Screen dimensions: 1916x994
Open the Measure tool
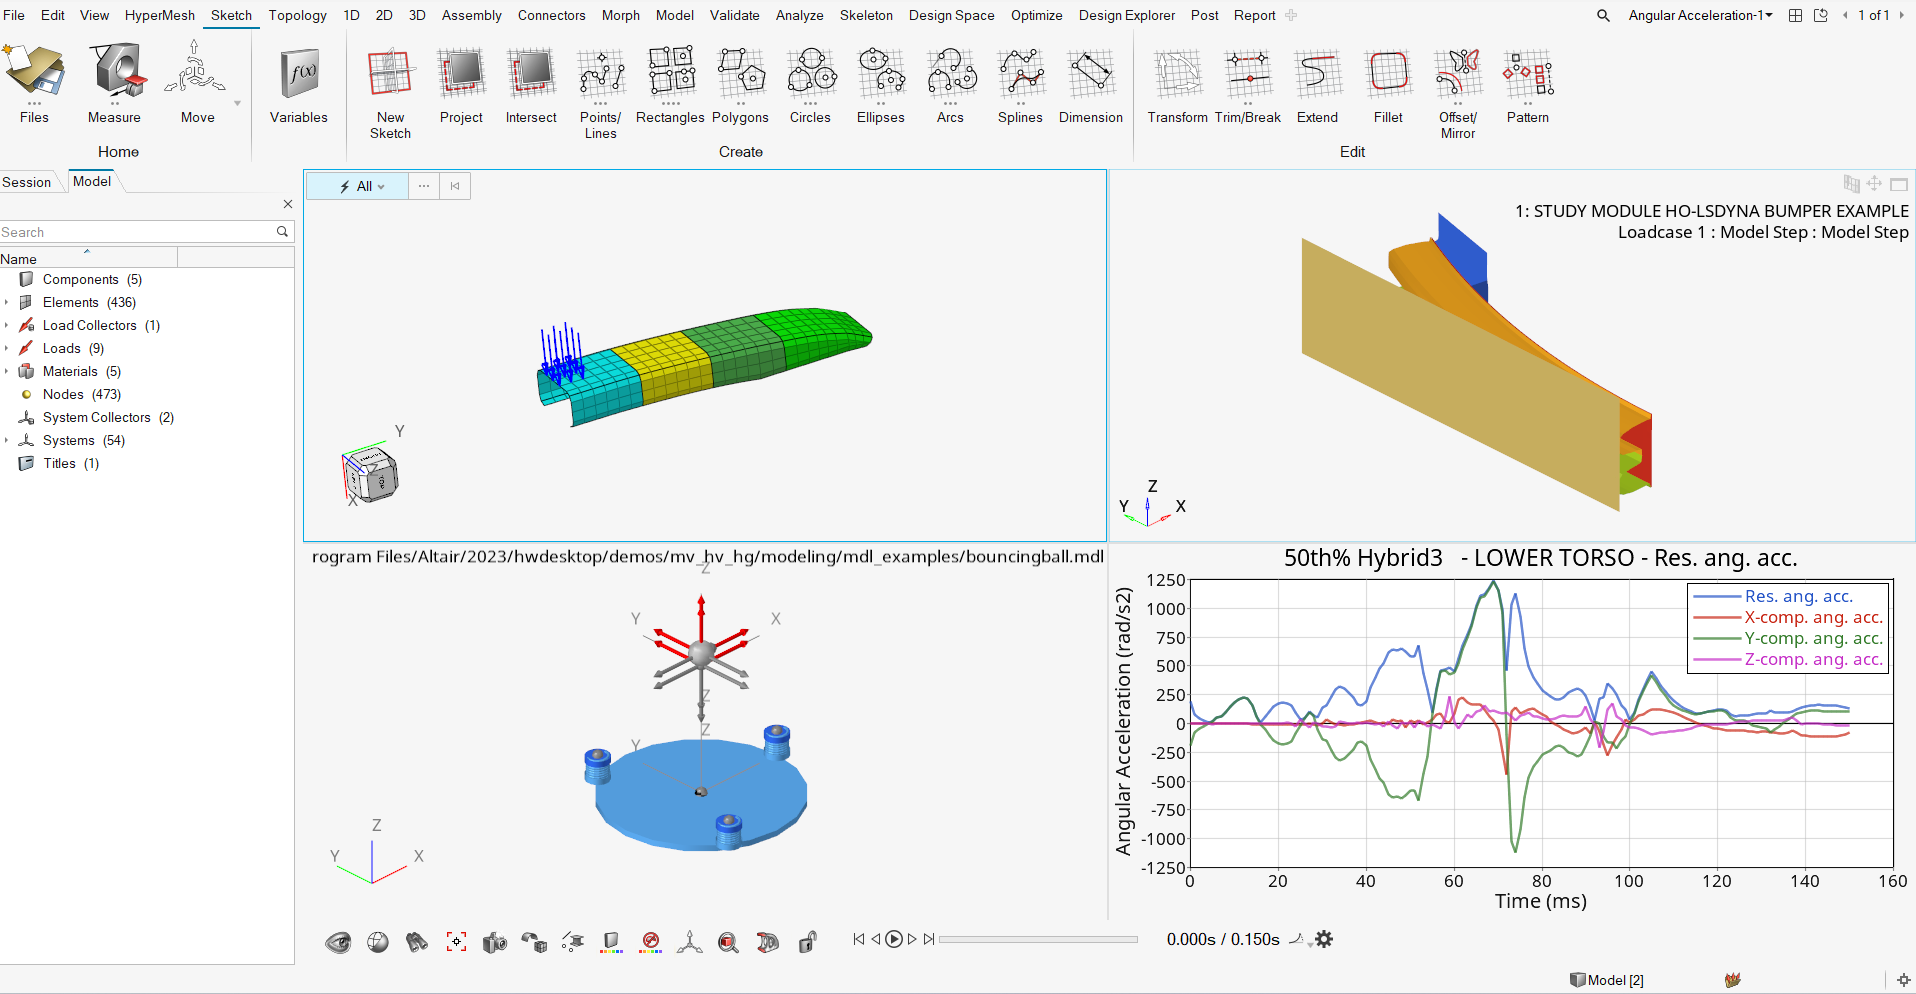(x=114, y=86)
